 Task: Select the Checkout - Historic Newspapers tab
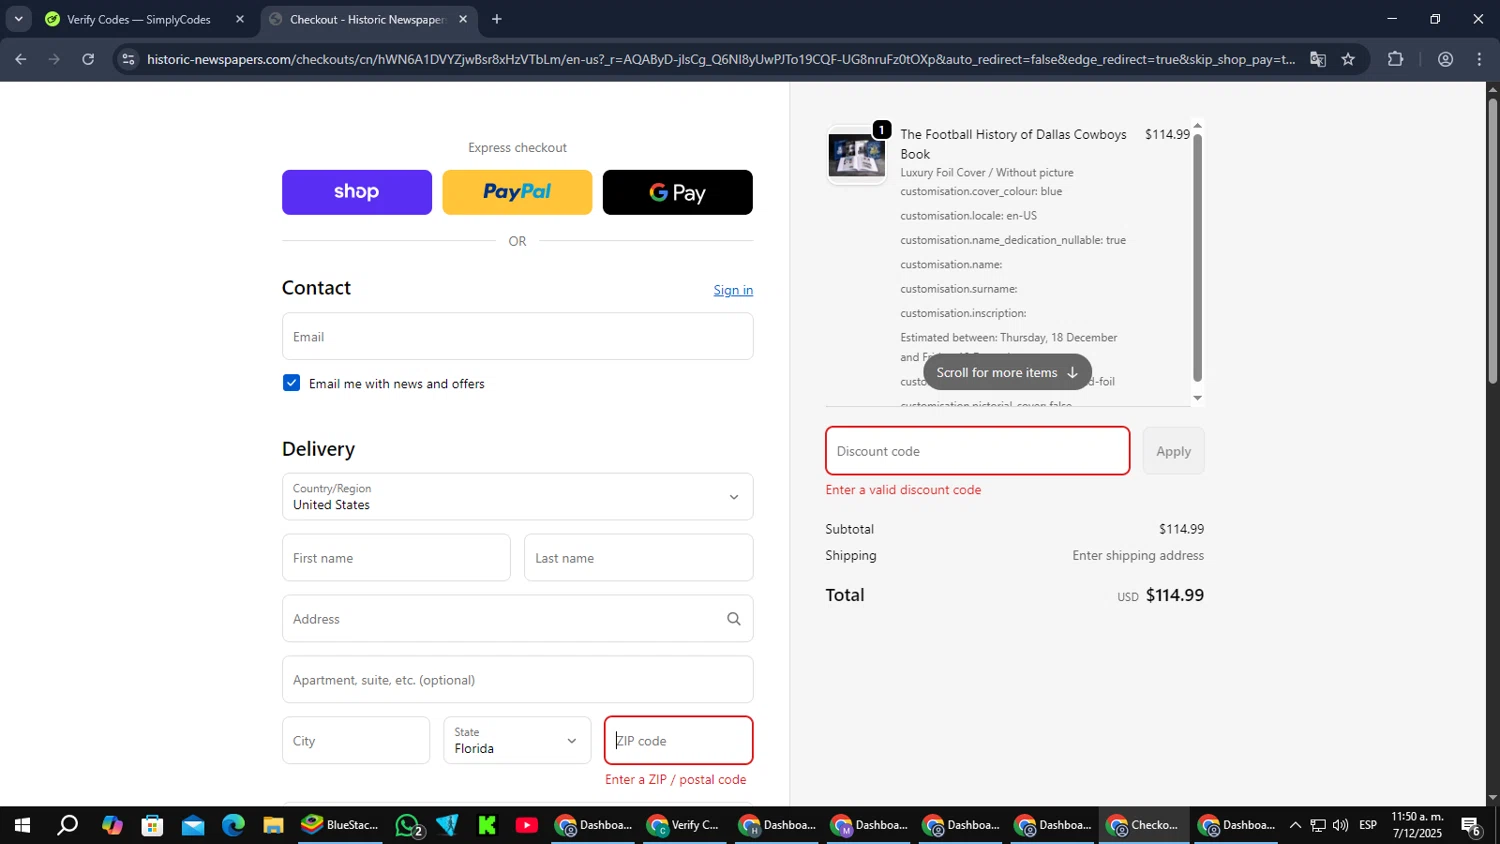[x=368, y=19]
